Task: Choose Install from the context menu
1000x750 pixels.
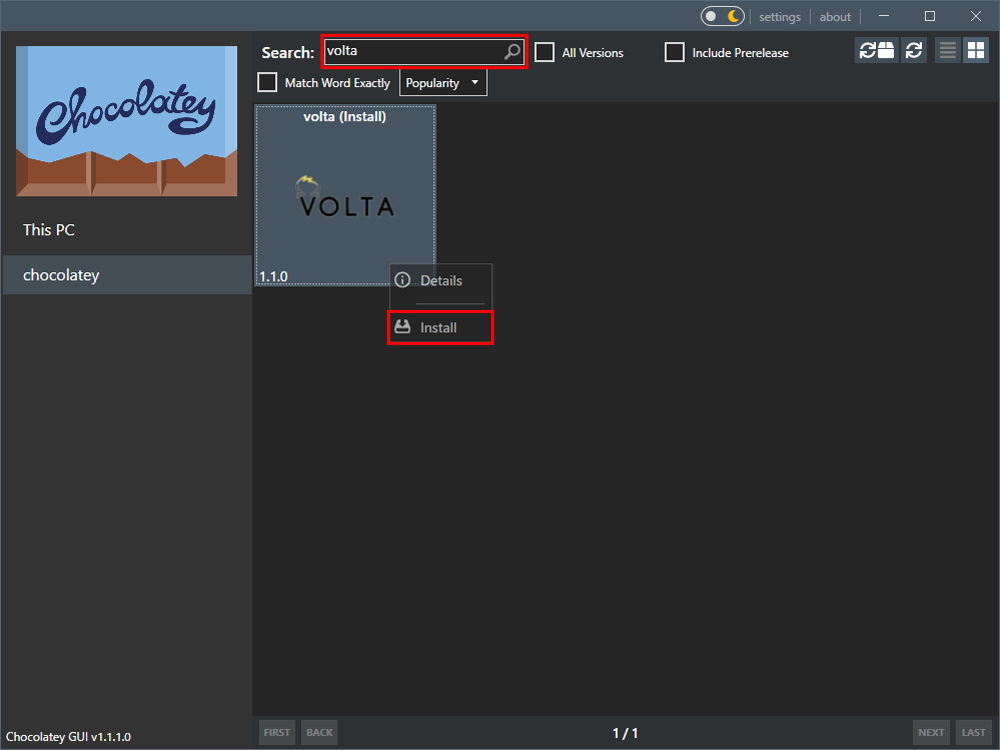Action: (x=440, y=327)
